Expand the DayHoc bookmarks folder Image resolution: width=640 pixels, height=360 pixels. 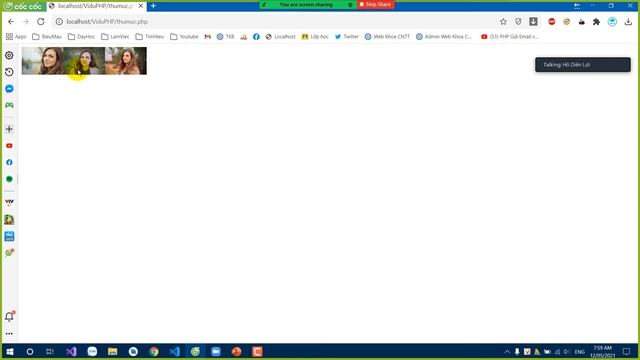click(x=82, y=36)
